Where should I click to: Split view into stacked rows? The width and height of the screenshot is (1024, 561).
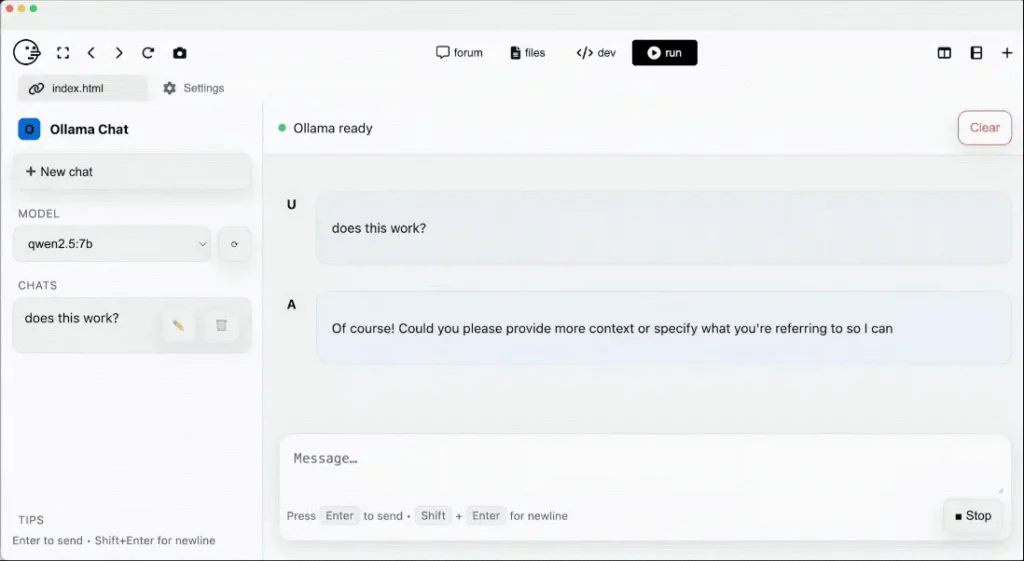tap(976, 53)
